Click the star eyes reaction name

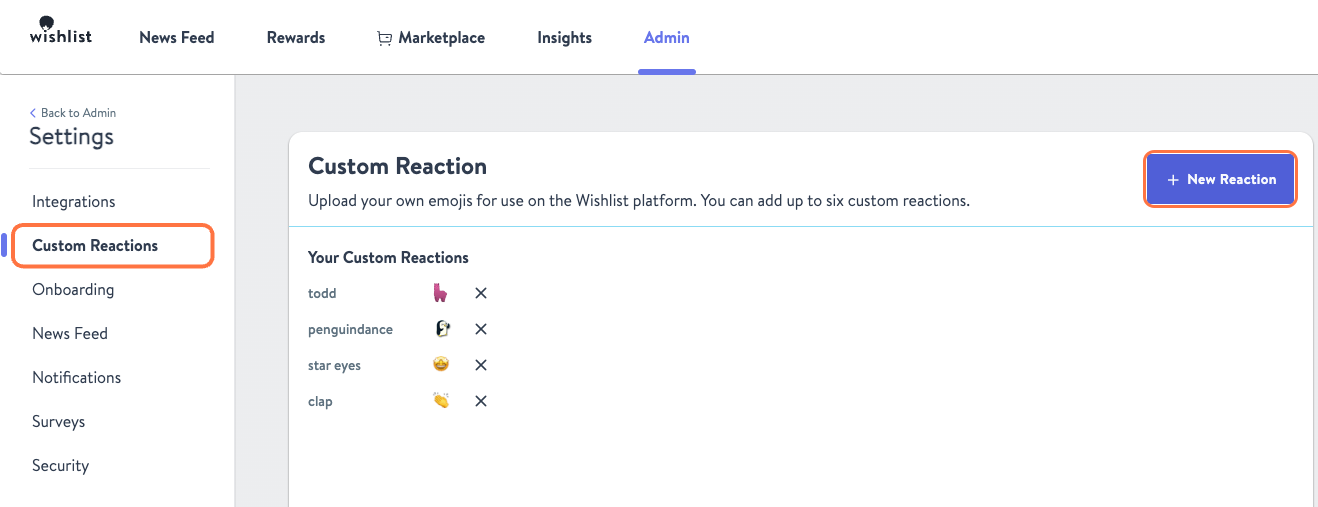point(334,365)
